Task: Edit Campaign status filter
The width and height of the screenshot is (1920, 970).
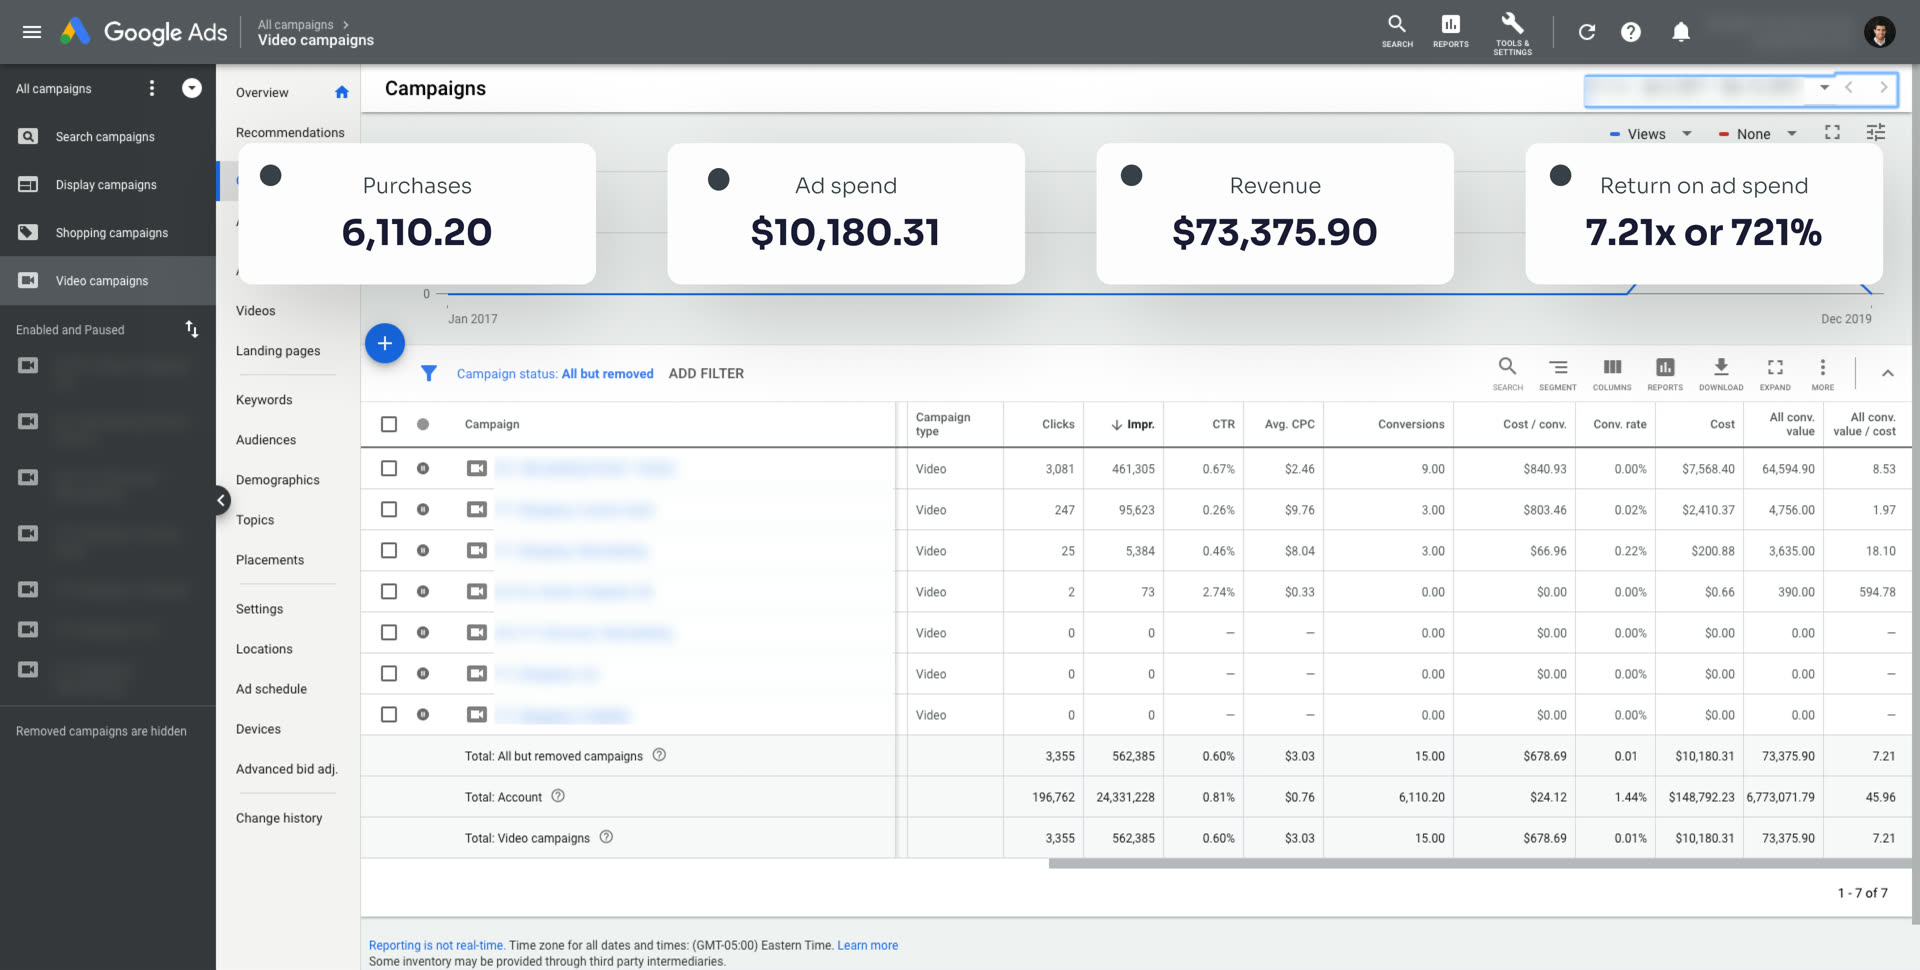Action: (x=555, y=373)
